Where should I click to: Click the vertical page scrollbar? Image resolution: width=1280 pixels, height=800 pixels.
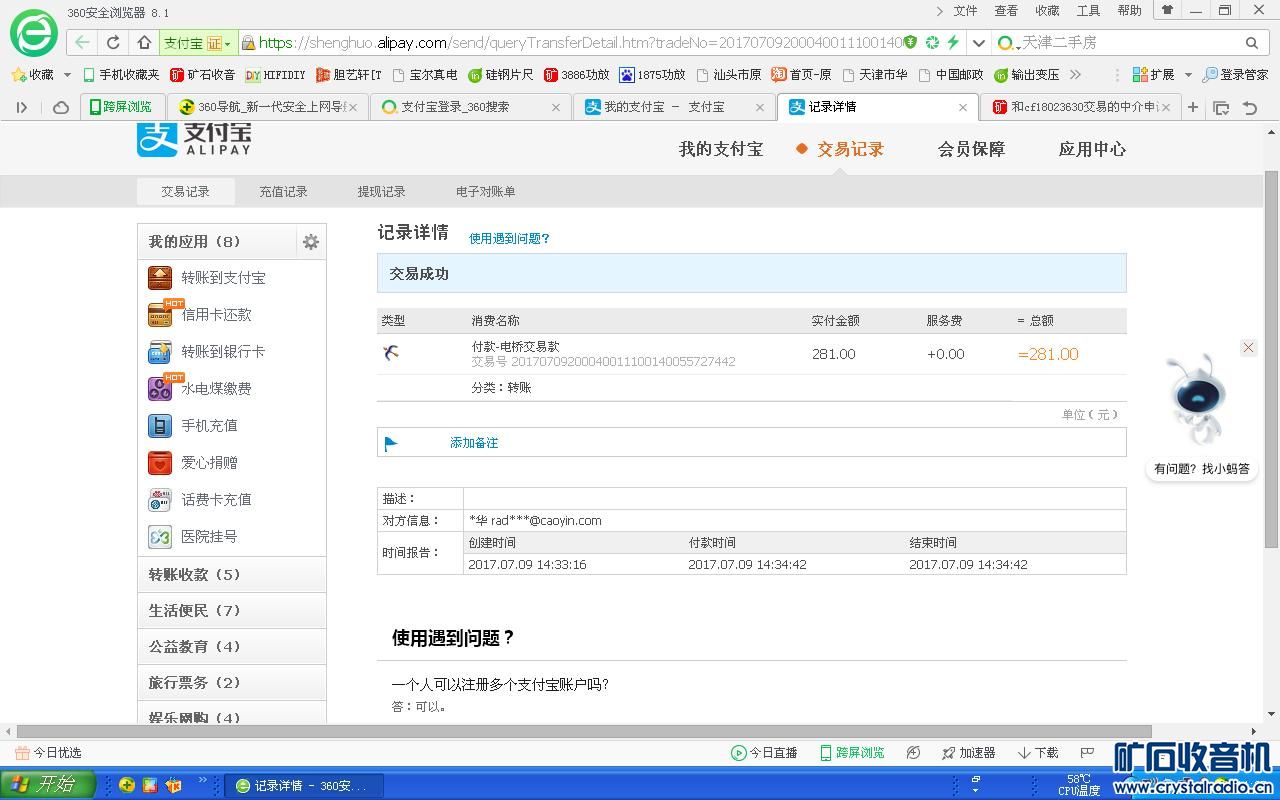coord(1271,359)
